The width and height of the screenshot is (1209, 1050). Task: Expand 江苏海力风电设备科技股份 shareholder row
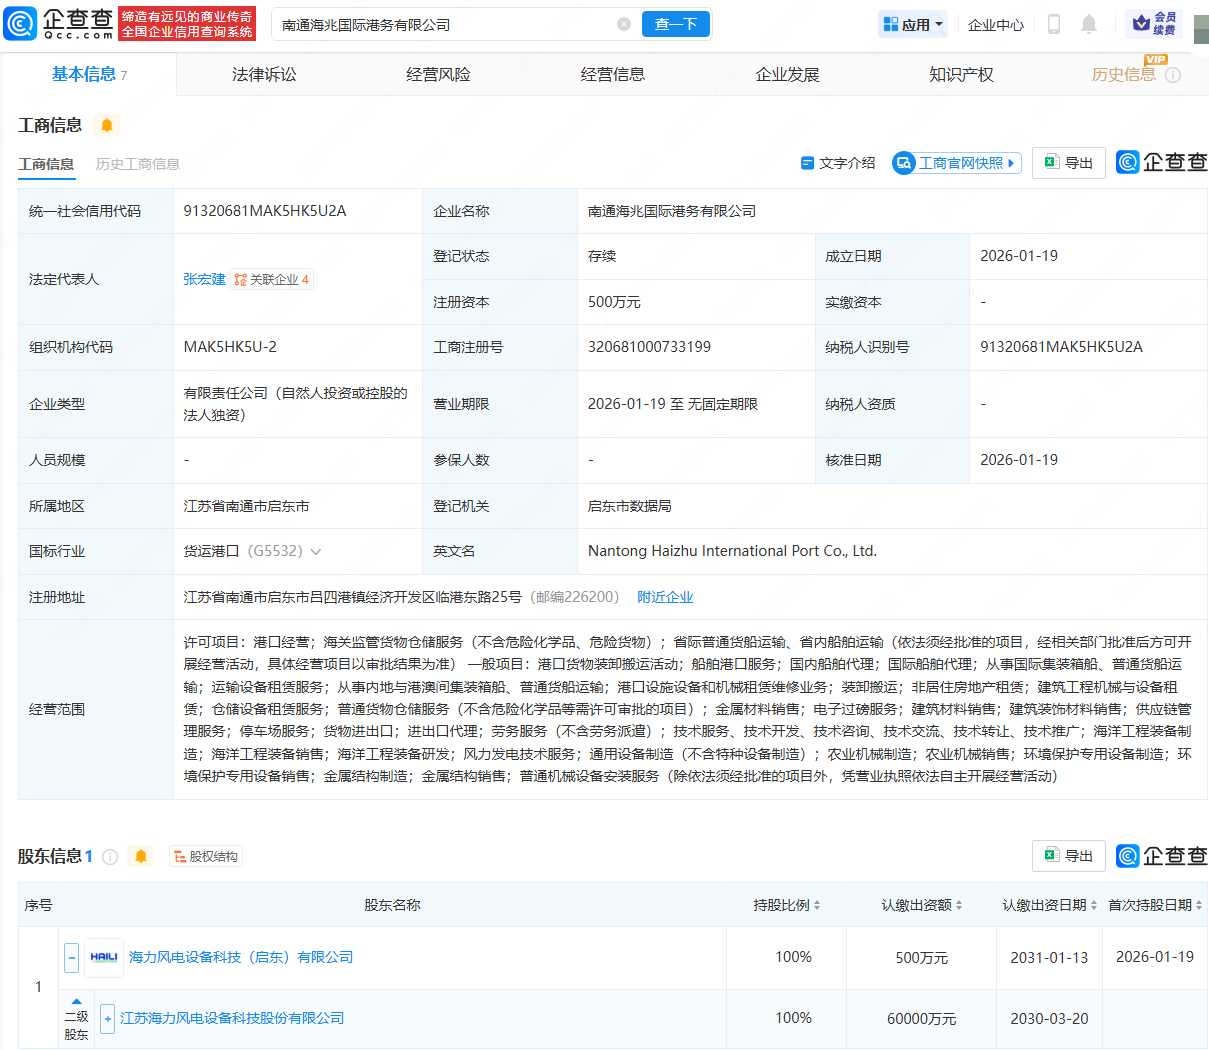click(107, 1019)
